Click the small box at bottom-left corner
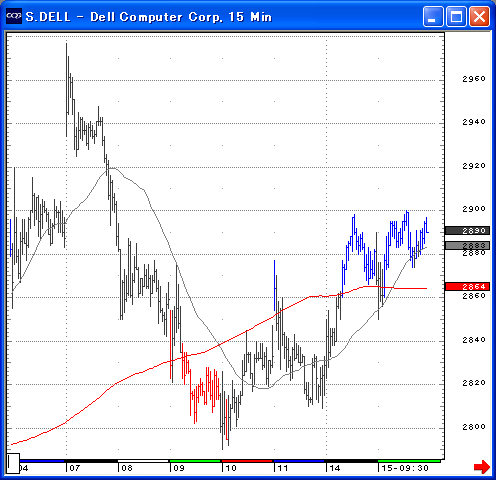496x480 pixels. point(13,463)
